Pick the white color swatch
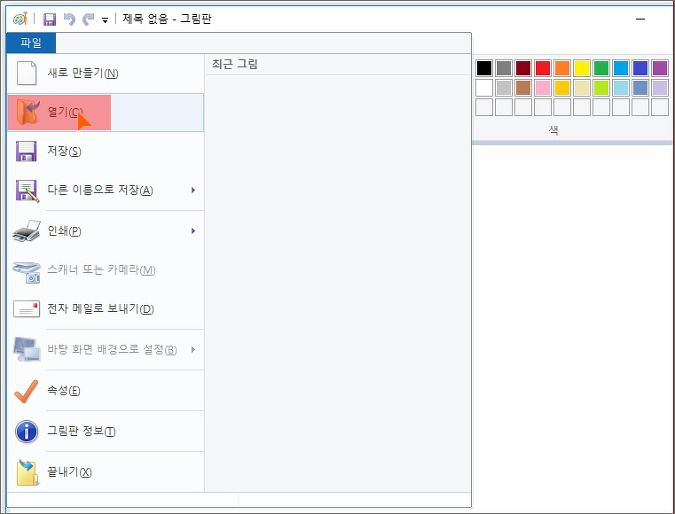 coord(484,88)
